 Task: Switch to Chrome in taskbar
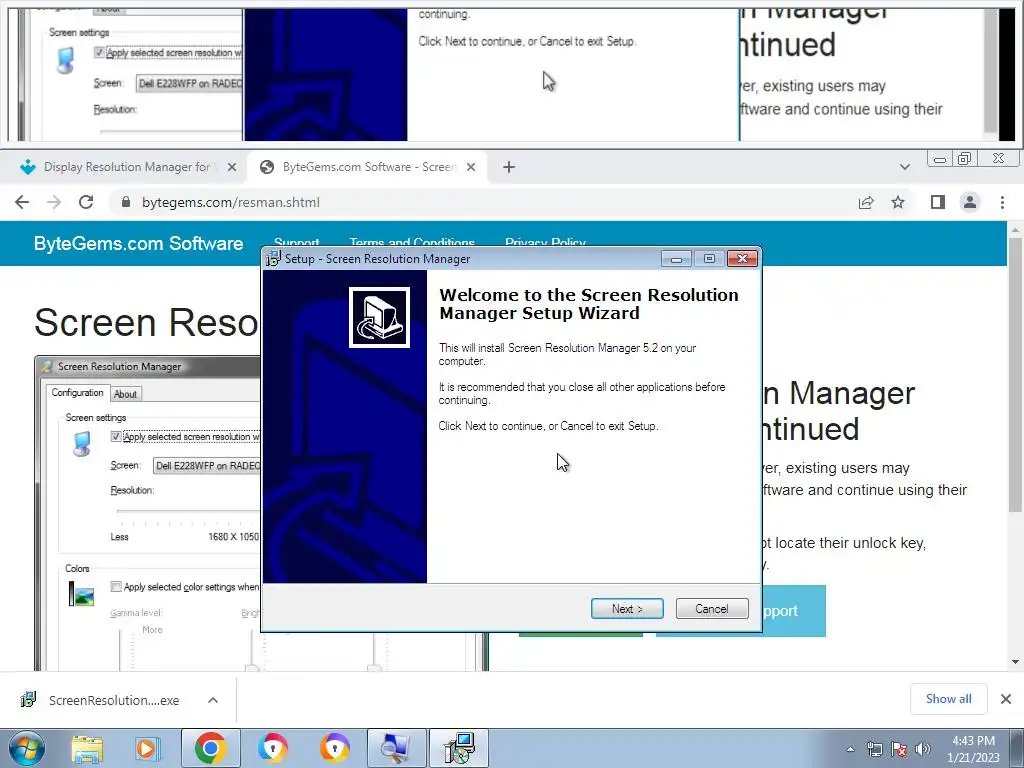click(x=210, y=748)
